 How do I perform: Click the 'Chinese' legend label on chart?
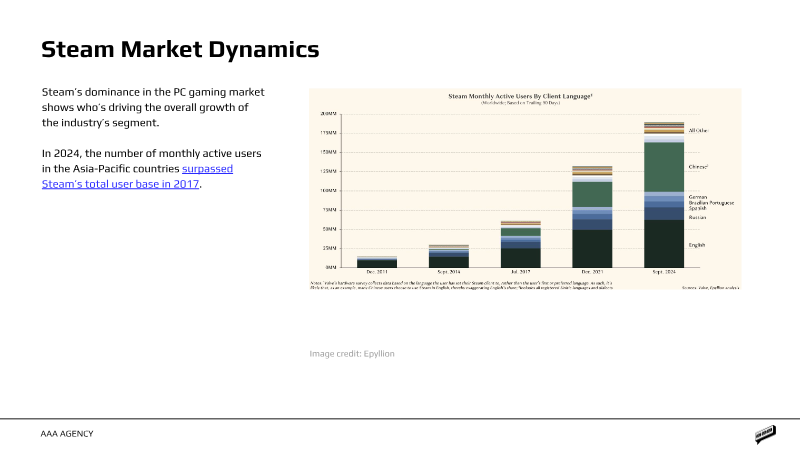699,167
